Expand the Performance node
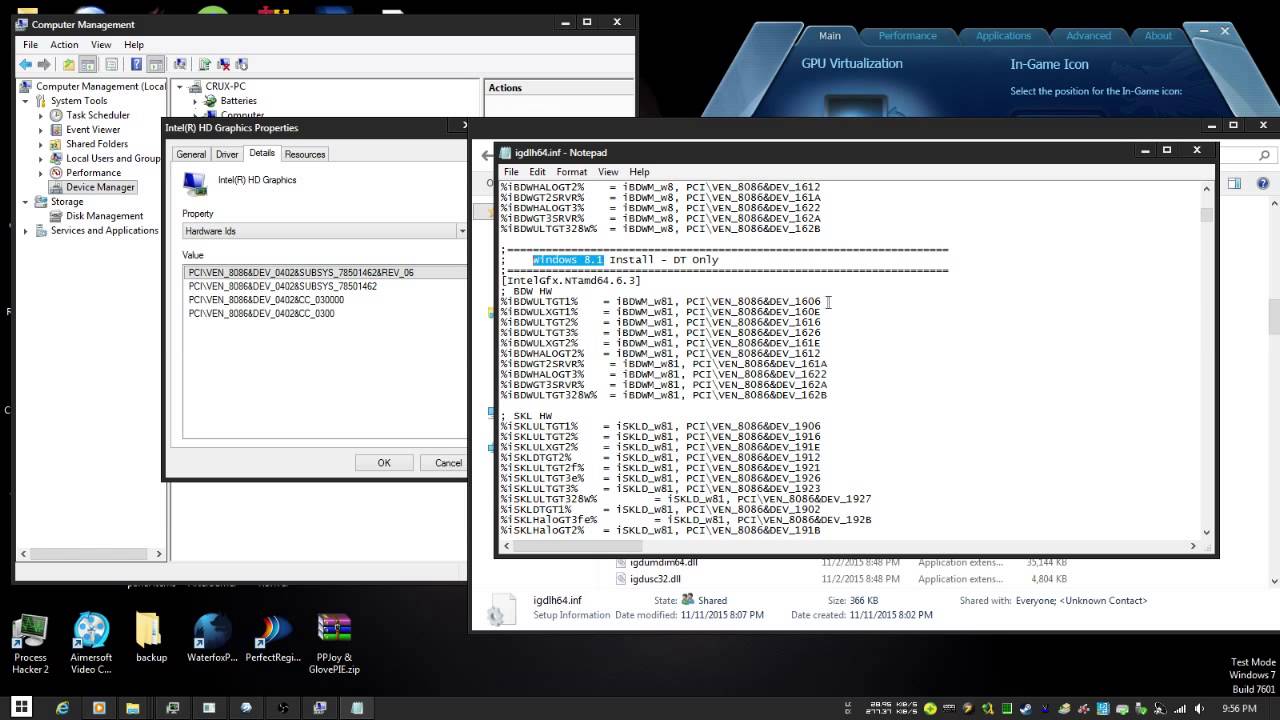This screenshot has width=1280, height=720. point(41,173)
